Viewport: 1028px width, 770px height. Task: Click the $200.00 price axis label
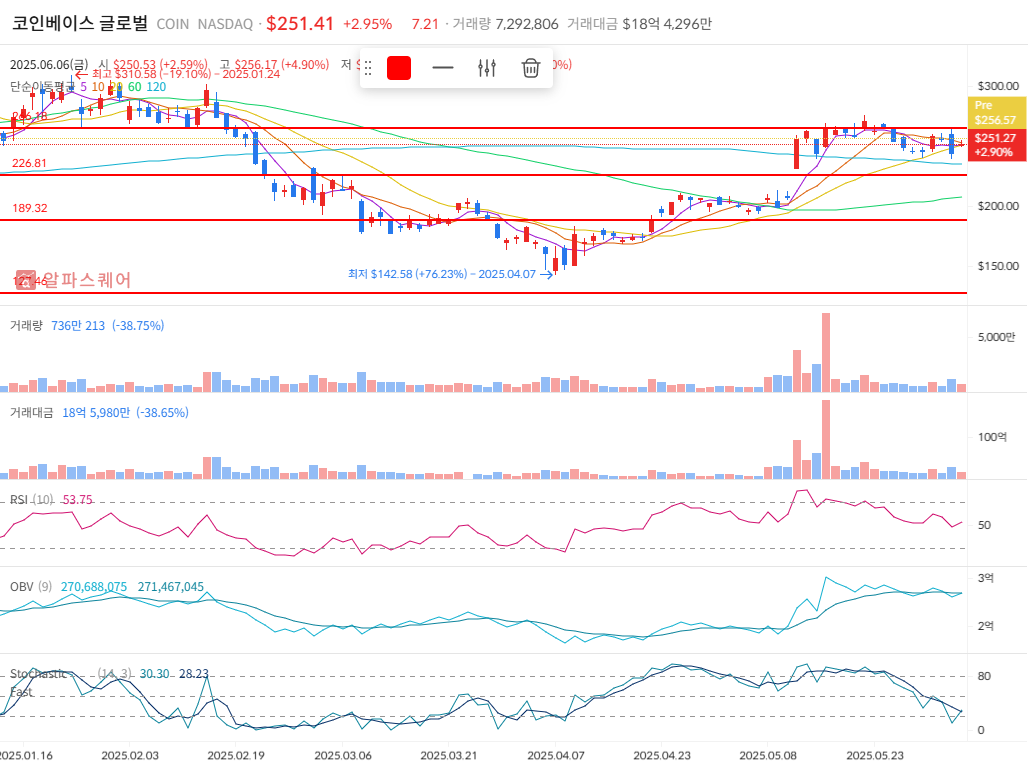(998, 206)
